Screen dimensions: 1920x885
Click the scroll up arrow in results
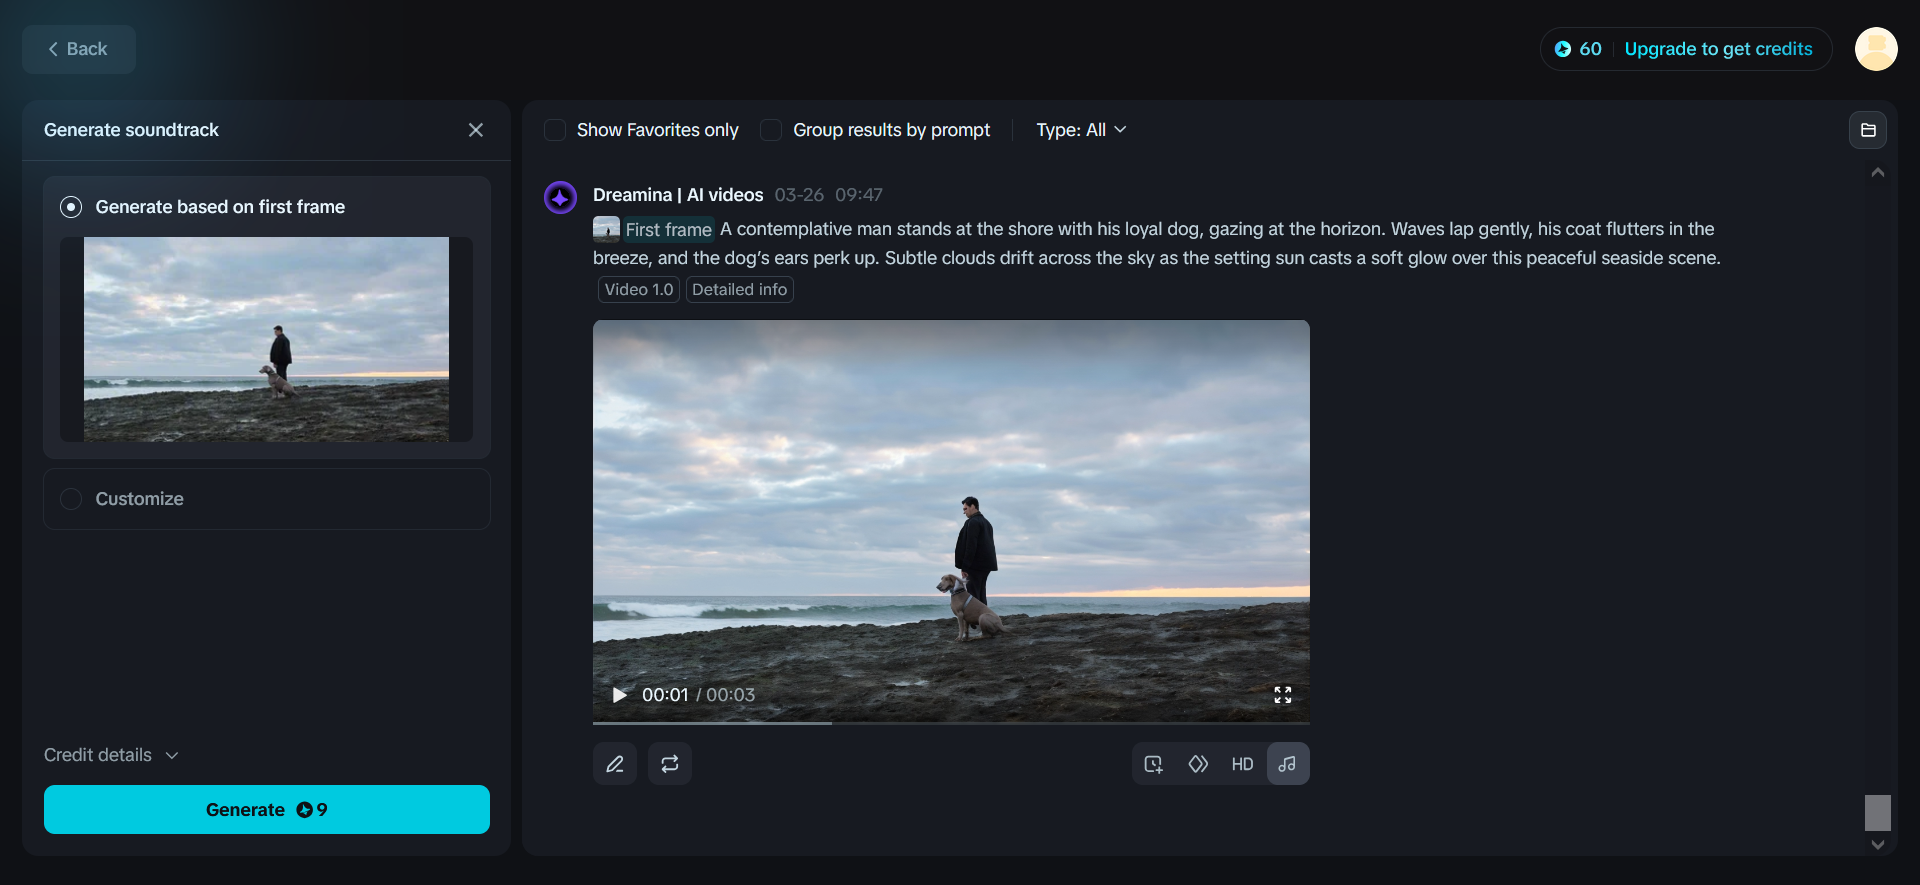coord(1878,173)
